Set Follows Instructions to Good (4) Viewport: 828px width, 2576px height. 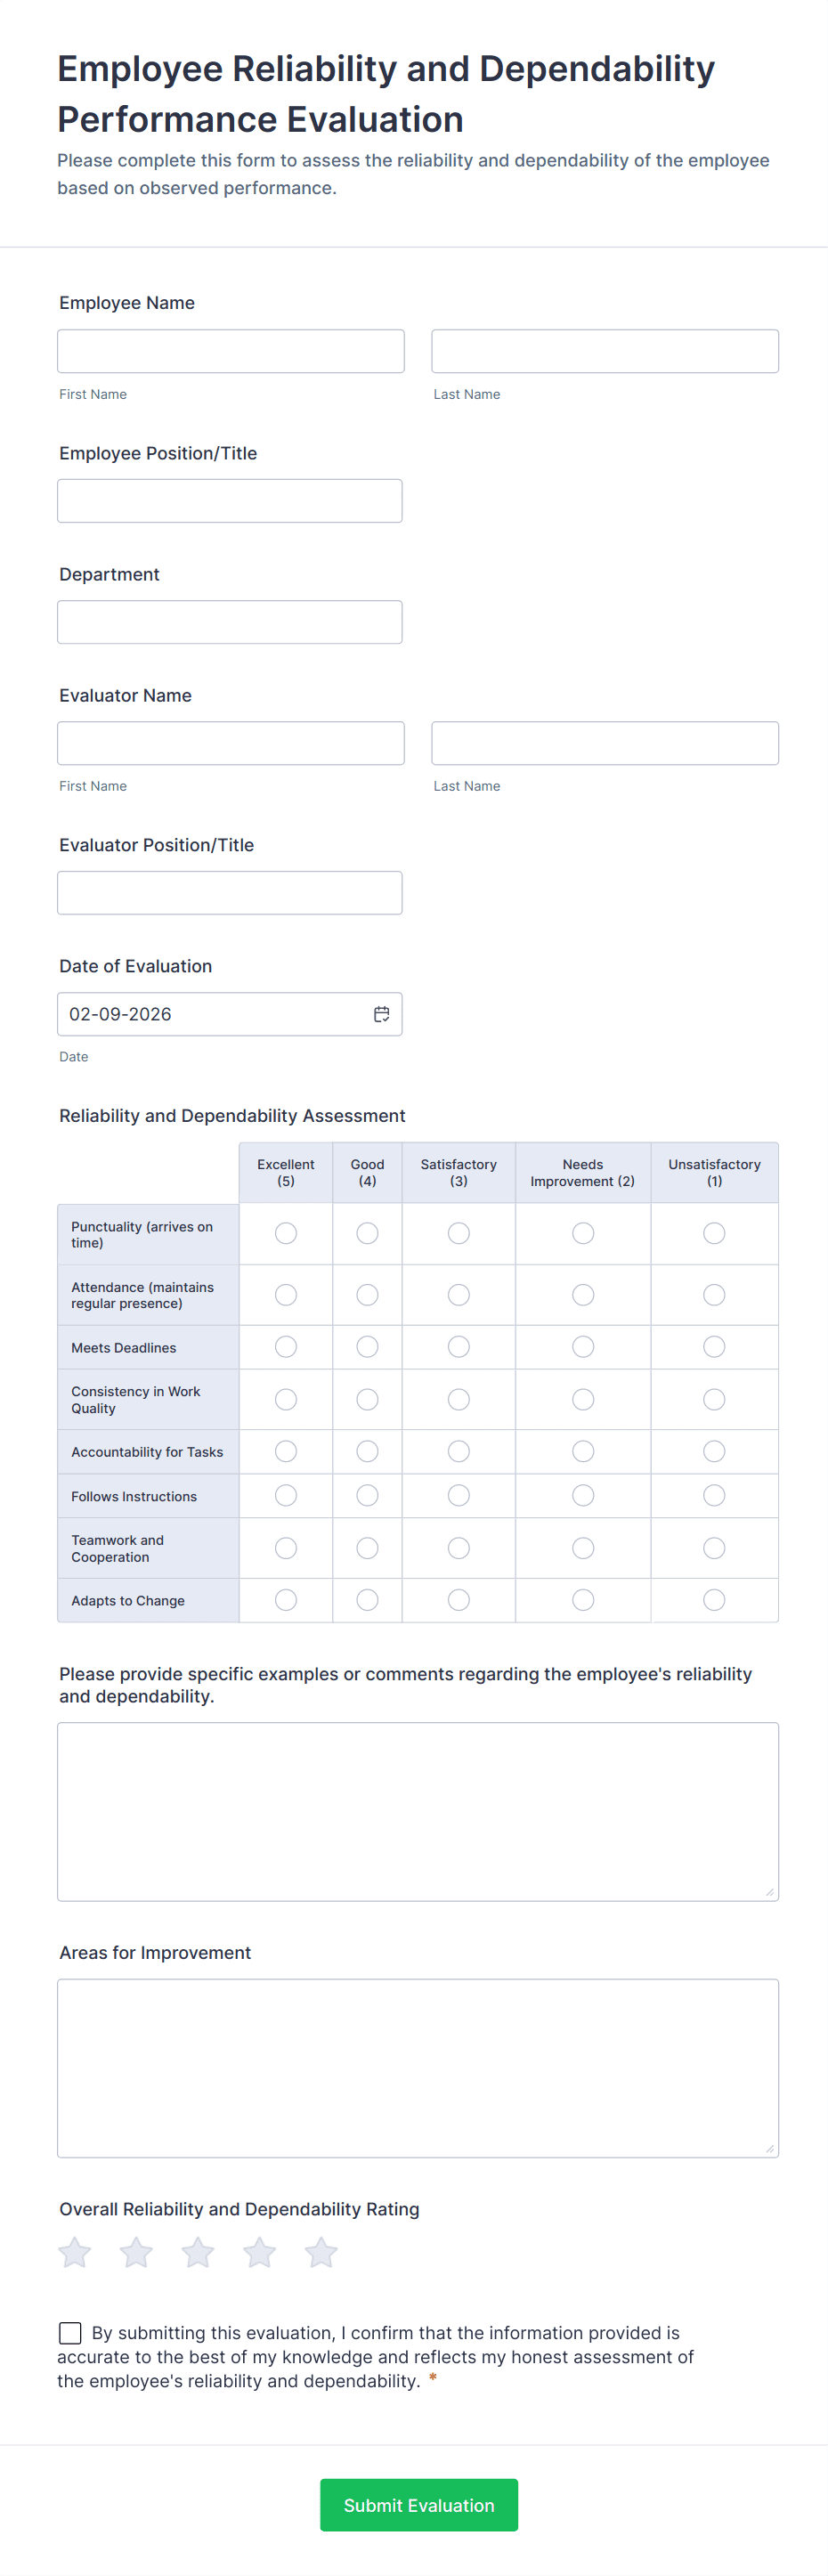[x=368, y=1495]
